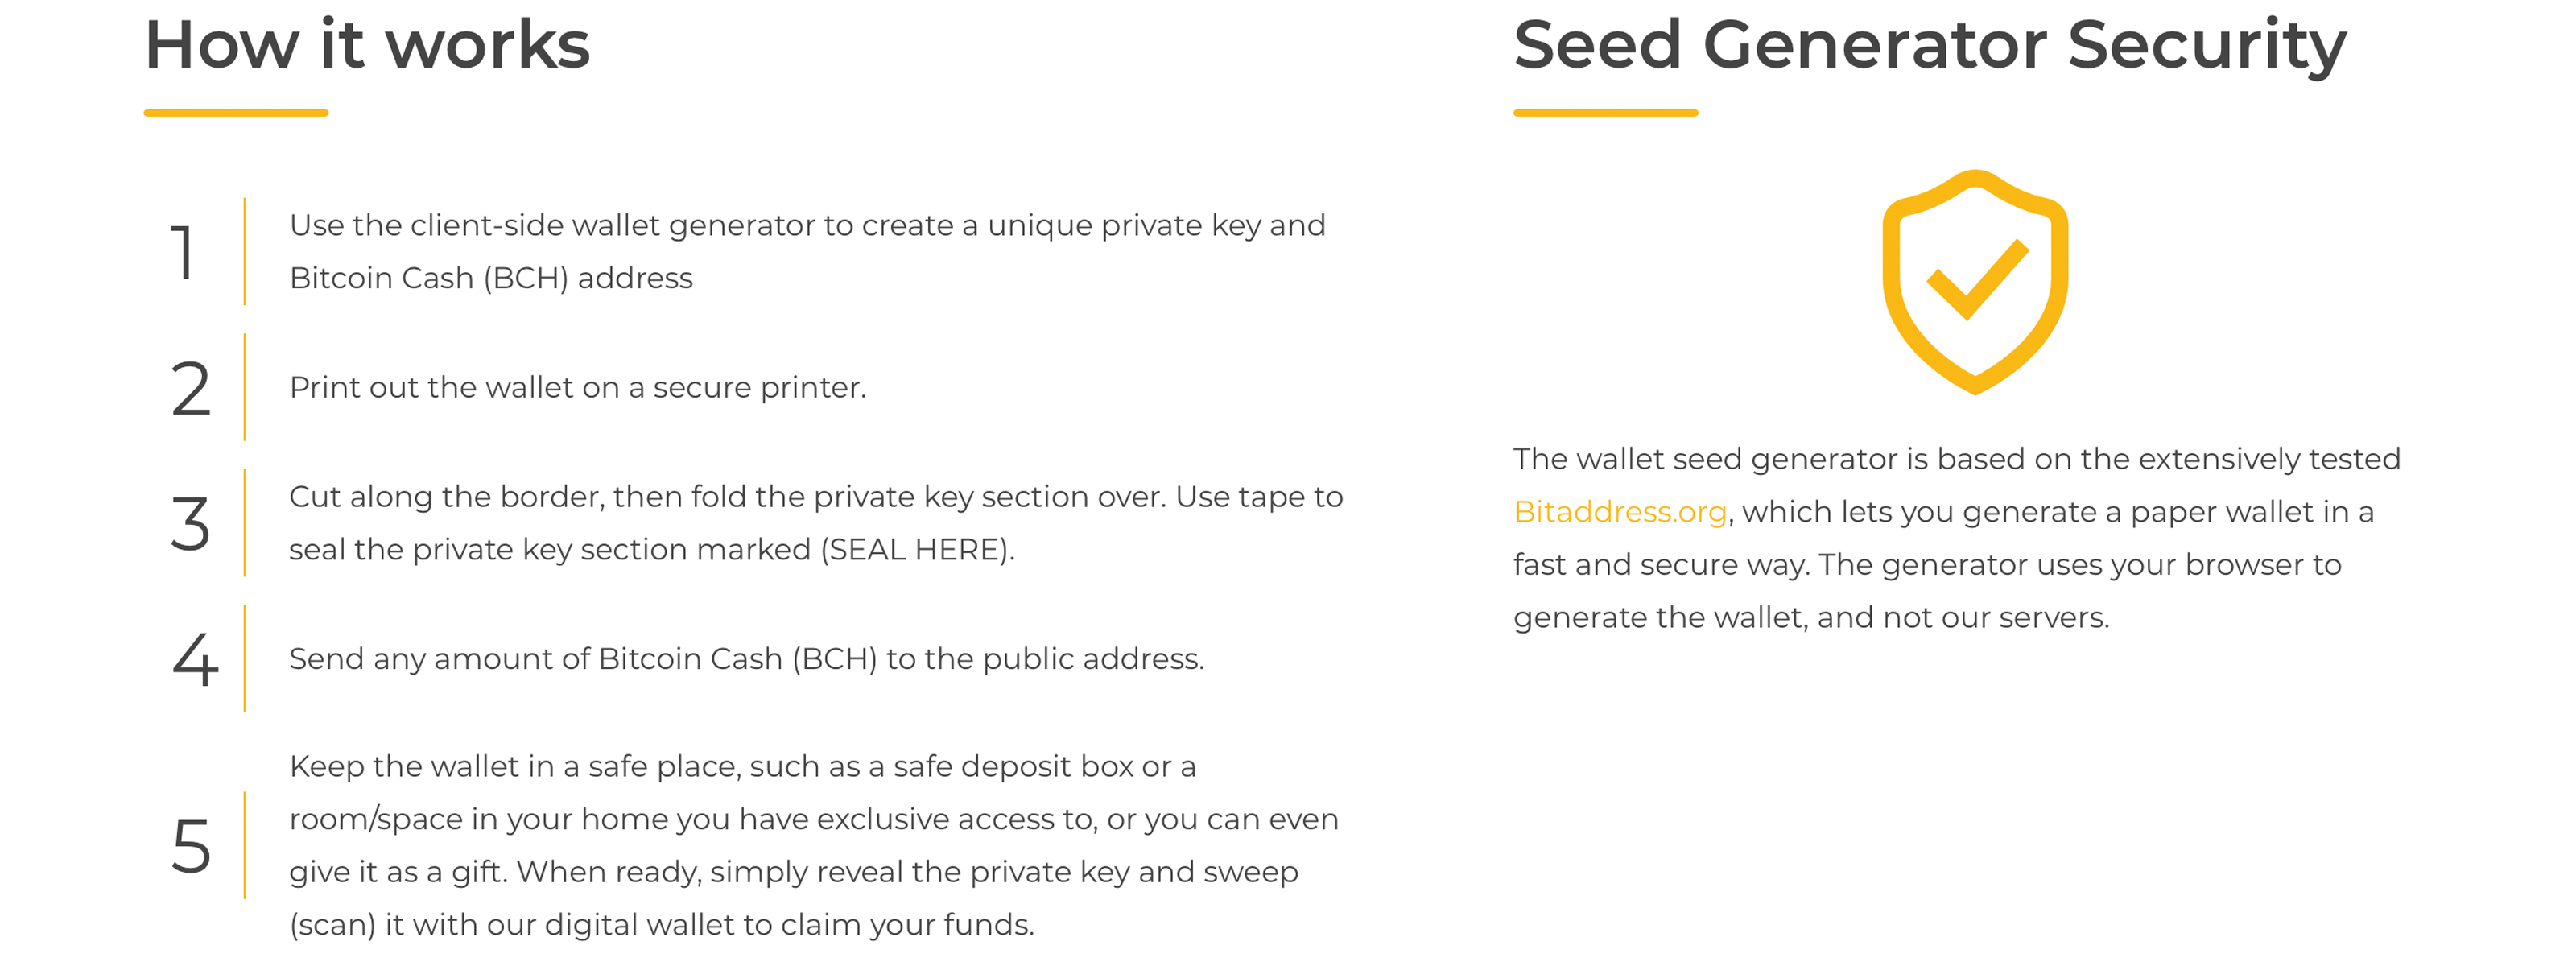
Task: Click the yellow shield checkmark icon
Action: click(1974, 282)
